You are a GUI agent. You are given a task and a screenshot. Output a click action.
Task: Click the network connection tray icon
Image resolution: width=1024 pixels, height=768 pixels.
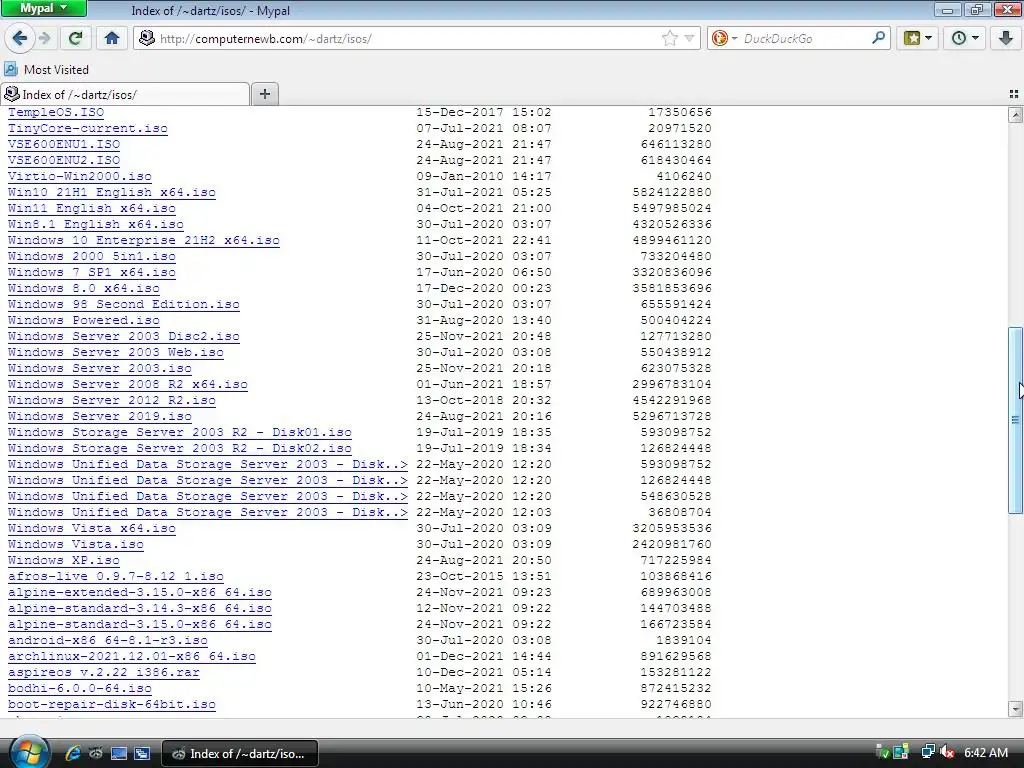pyautogui.click(x=927, y=752)
